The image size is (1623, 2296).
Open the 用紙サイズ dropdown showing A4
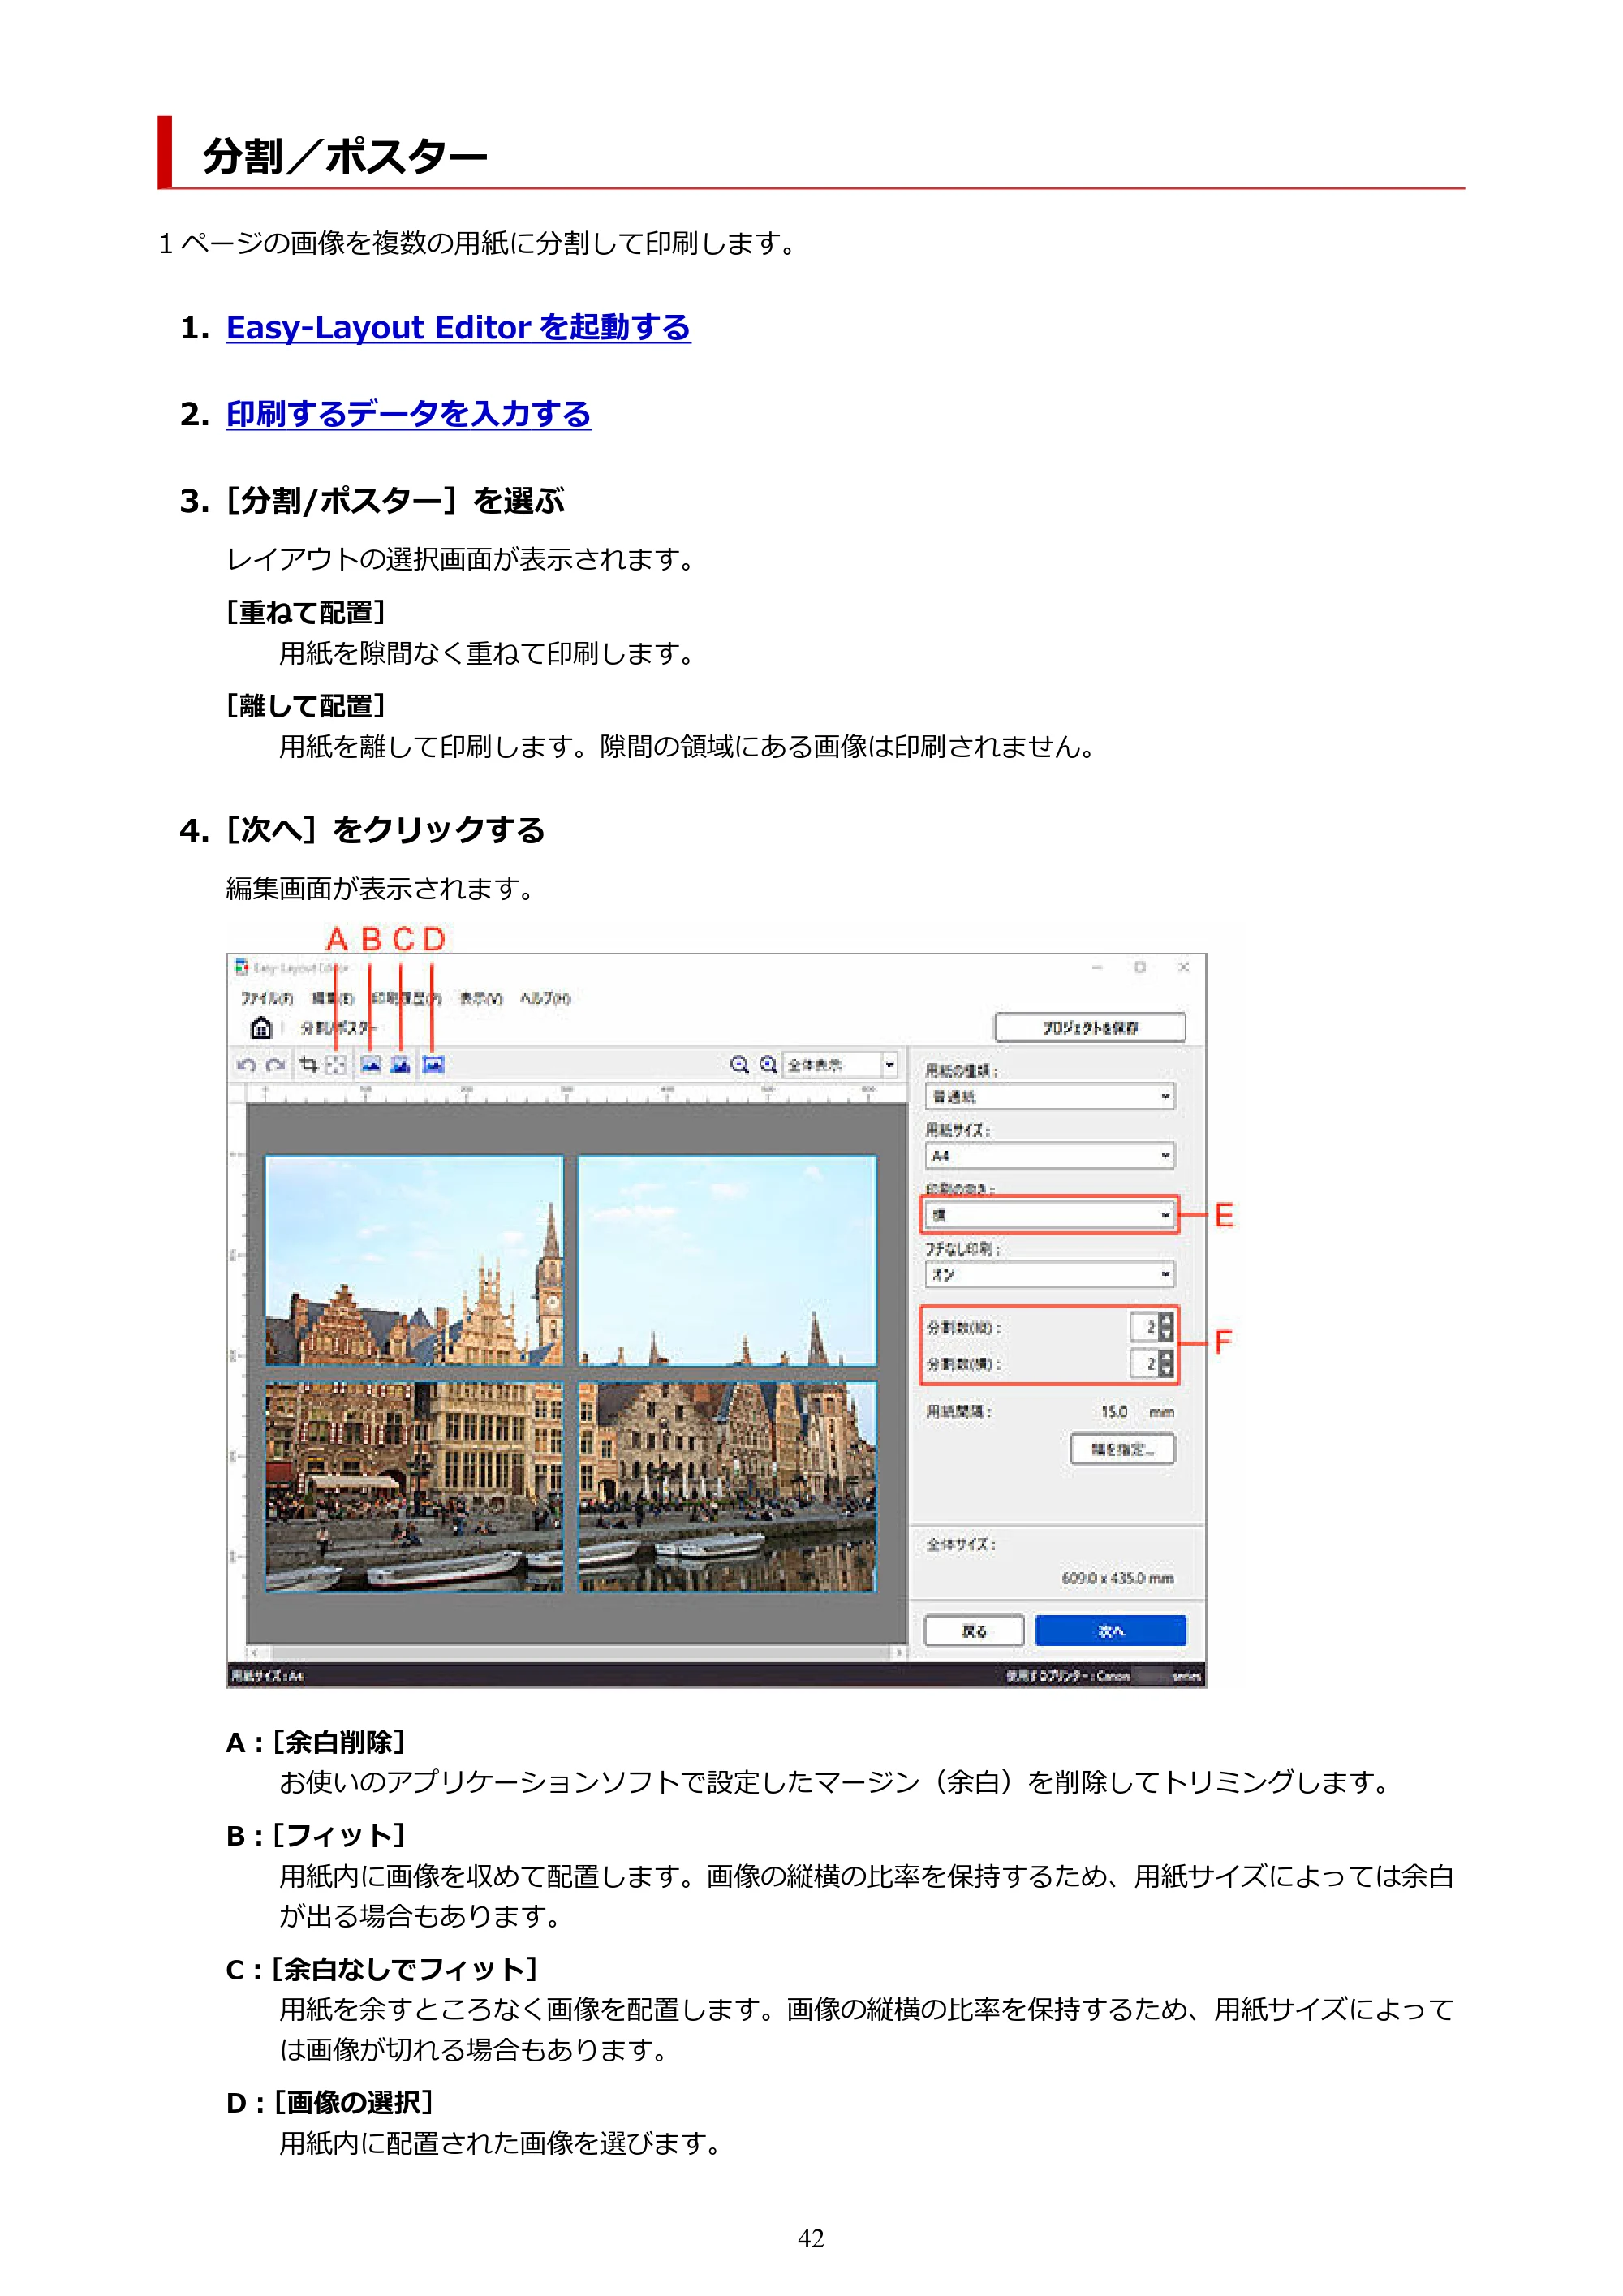(x=1049, y=1156)
